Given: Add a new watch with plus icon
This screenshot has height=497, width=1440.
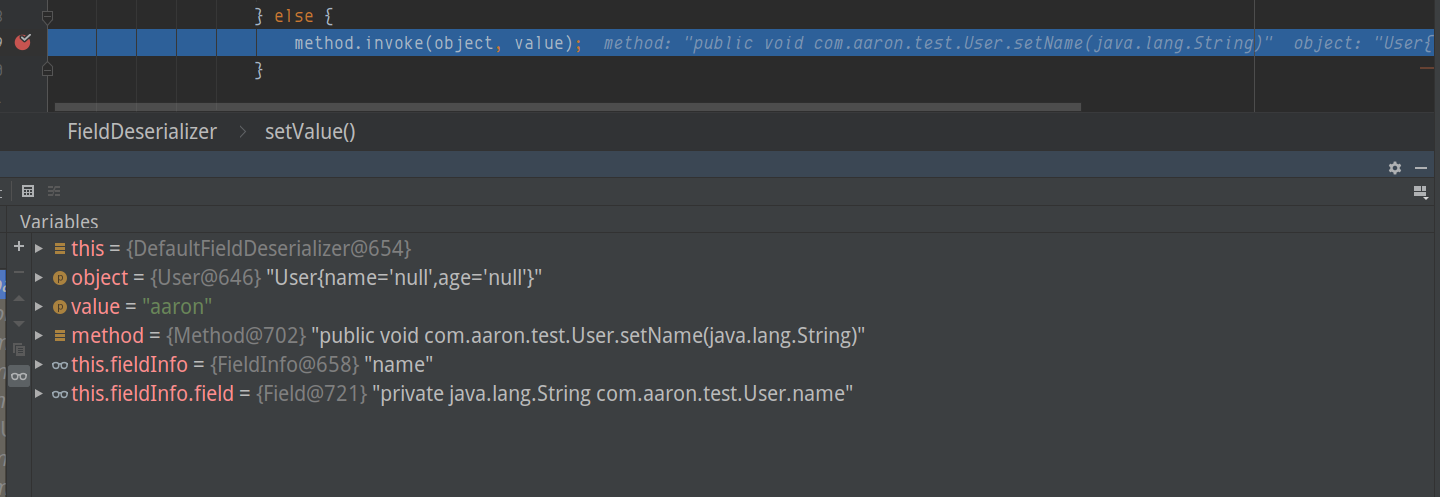Looking at the screenshot, I should pos(18,246).
